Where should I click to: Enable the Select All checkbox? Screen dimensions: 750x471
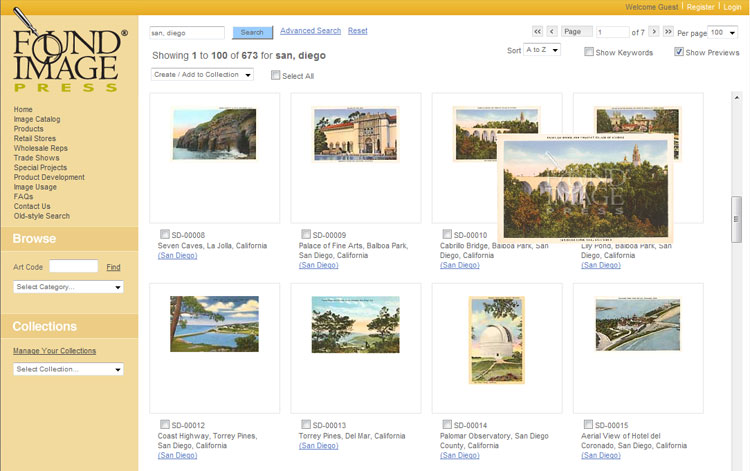276,75
